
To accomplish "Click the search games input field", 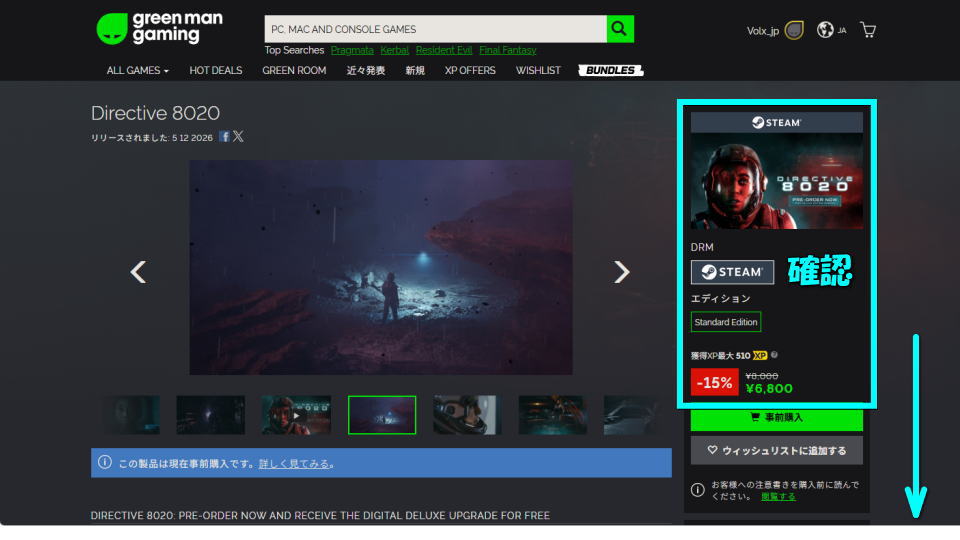I will point(435,29).
